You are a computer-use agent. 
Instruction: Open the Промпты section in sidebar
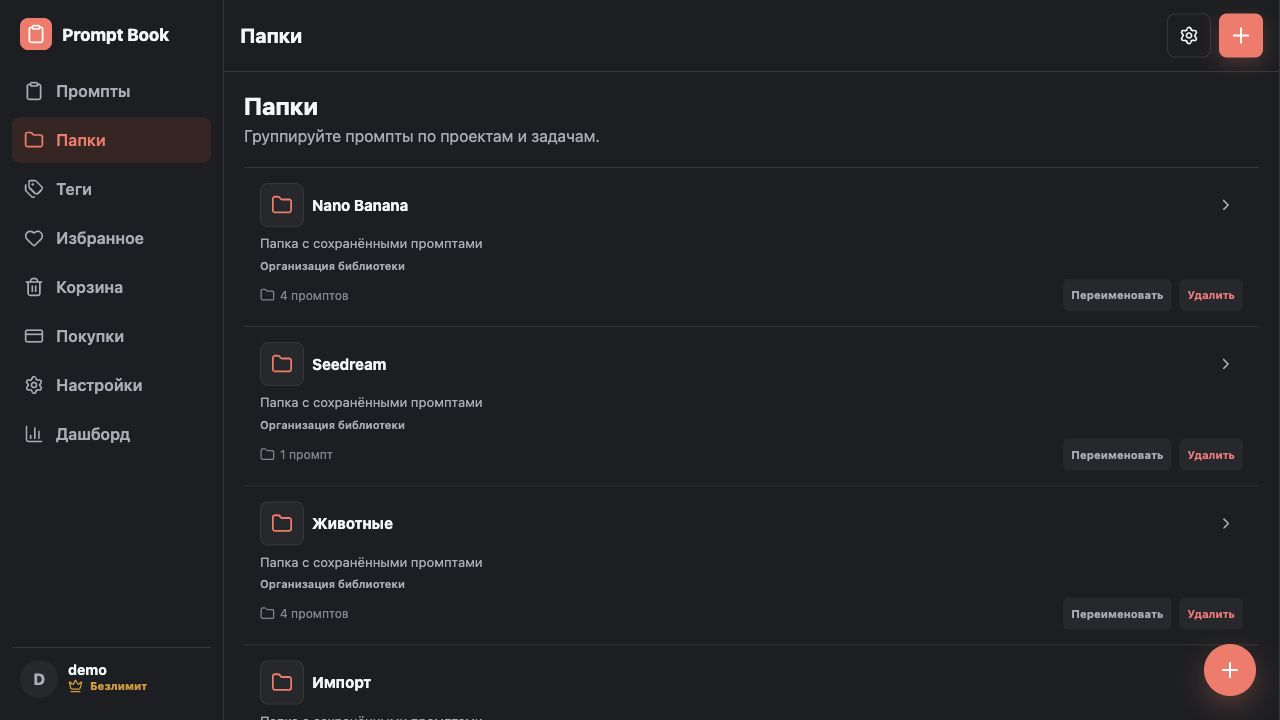(x=111, y=91)
